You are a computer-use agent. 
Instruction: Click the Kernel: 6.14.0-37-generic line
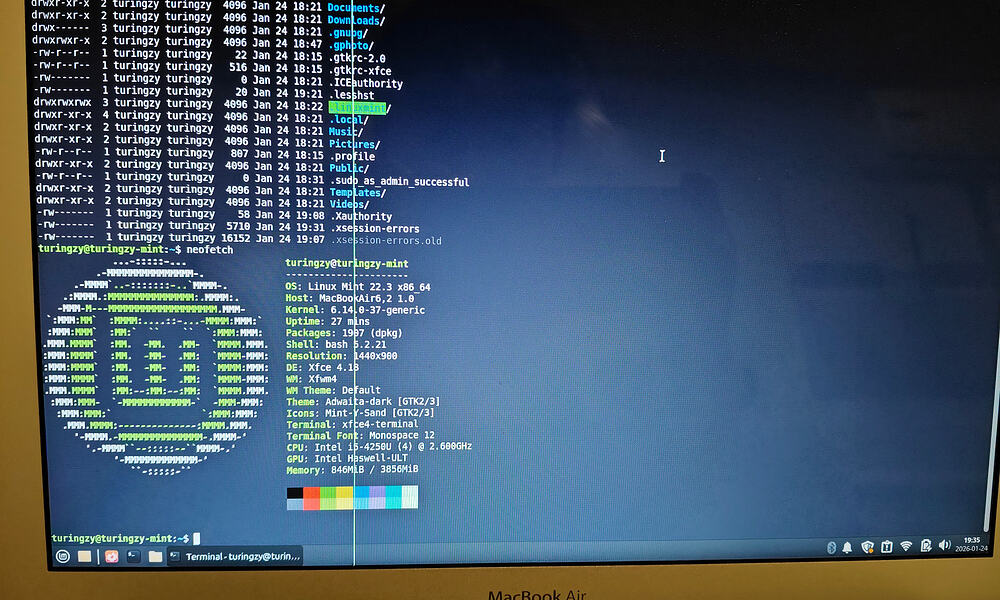pos(355,310)
